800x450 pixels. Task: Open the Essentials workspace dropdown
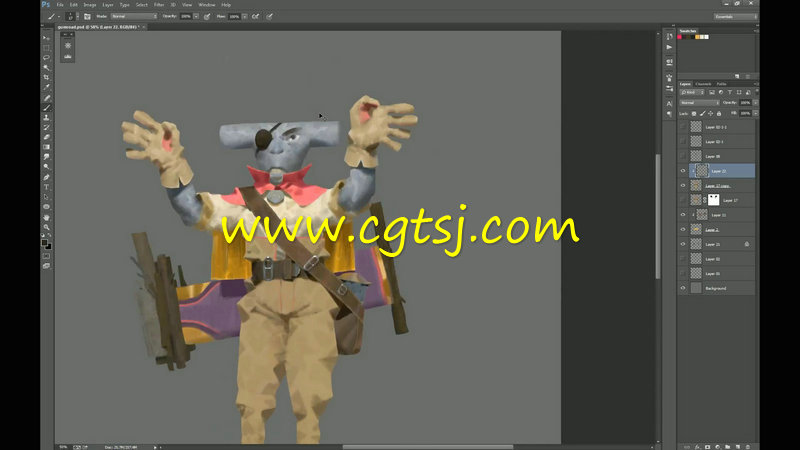tap(735, 16)
